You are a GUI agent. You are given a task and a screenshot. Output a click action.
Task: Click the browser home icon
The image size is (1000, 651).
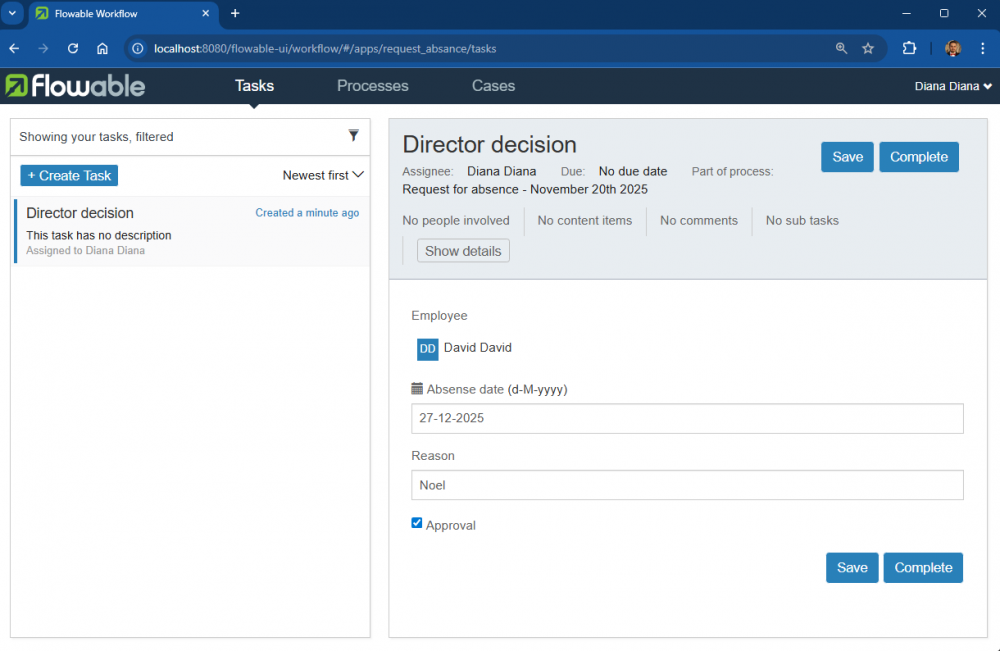pos(102,48)
